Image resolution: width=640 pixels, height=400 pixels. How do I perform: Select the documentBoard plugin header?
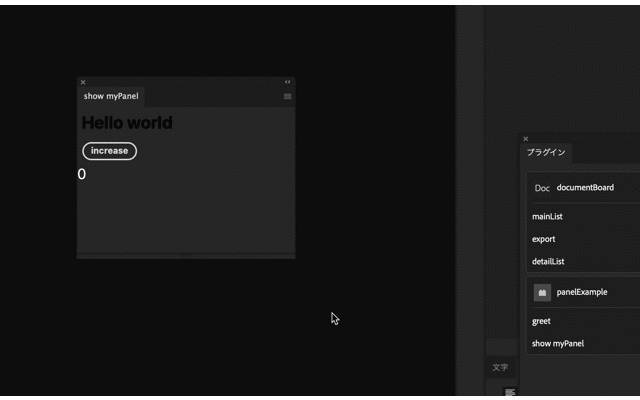pos(585,188)
